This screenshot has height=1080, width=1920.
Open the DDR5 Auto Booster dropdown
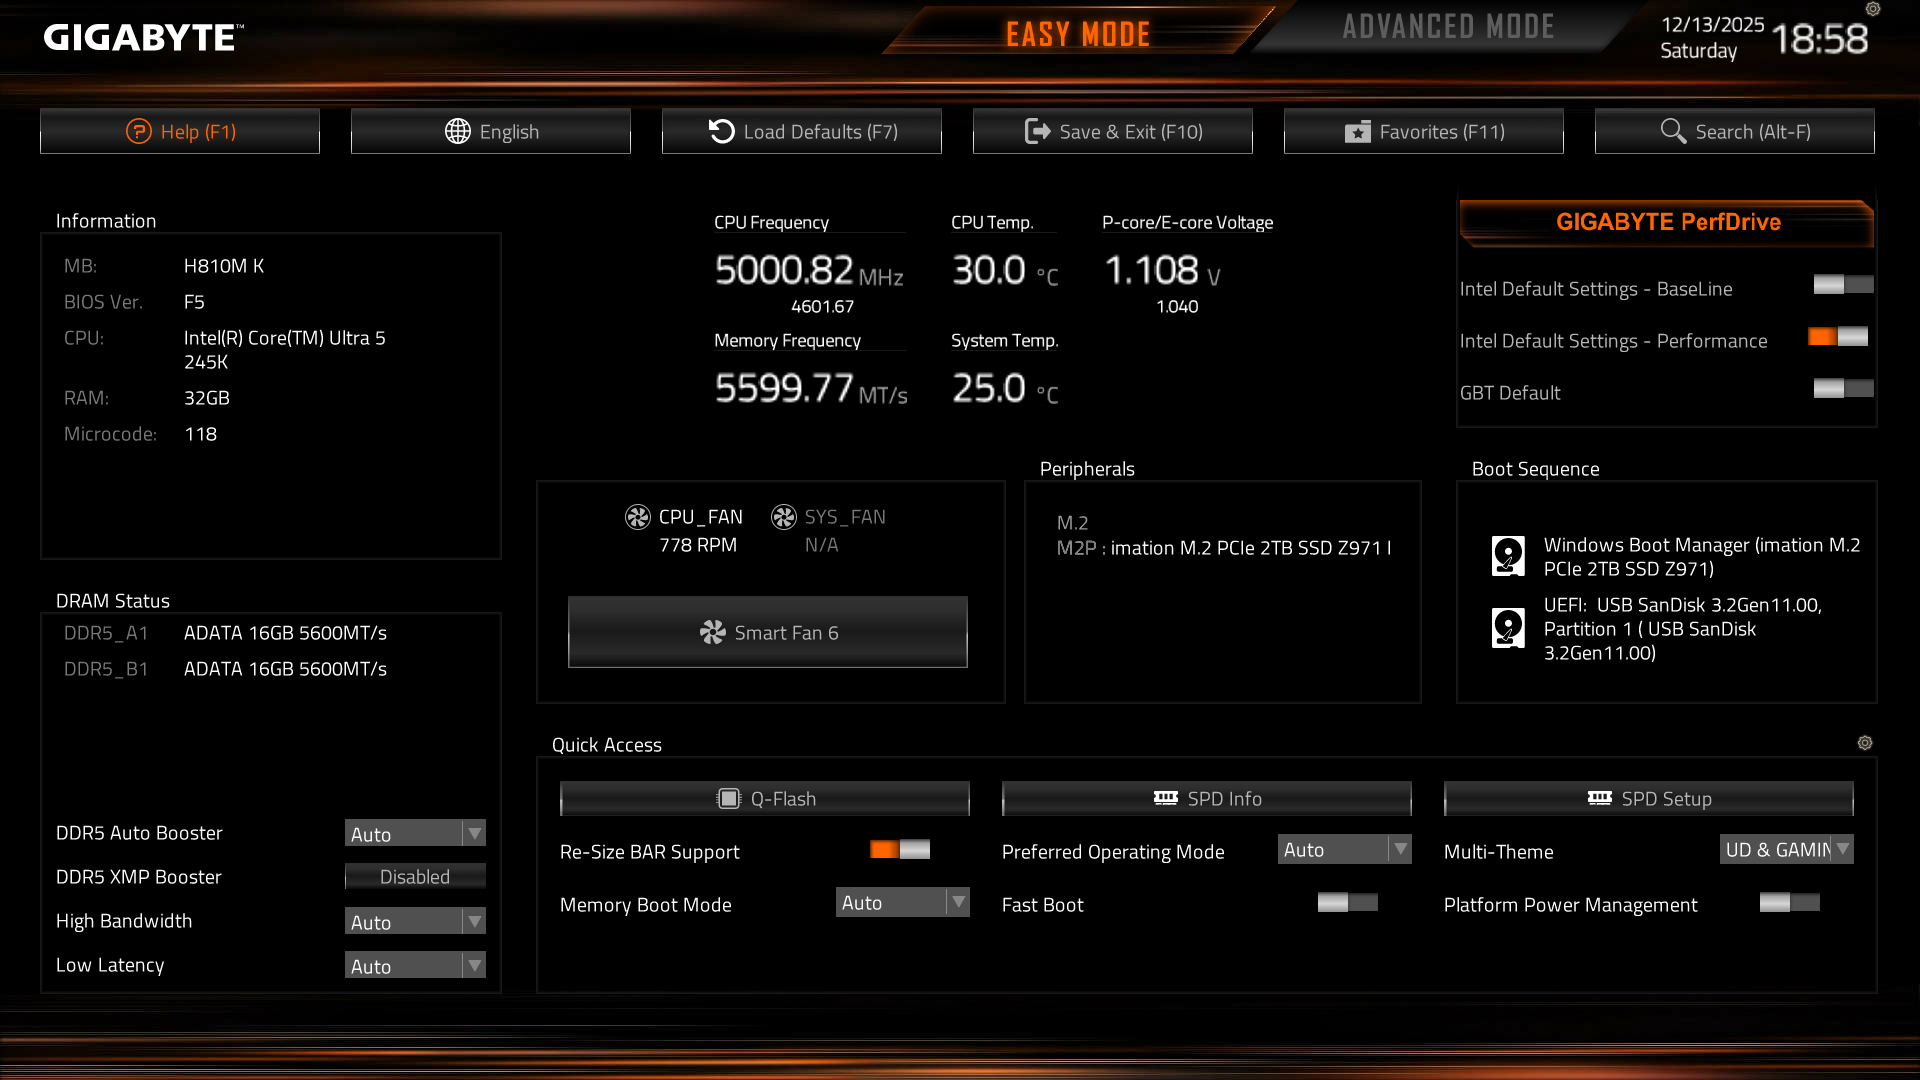click(415, 834)
